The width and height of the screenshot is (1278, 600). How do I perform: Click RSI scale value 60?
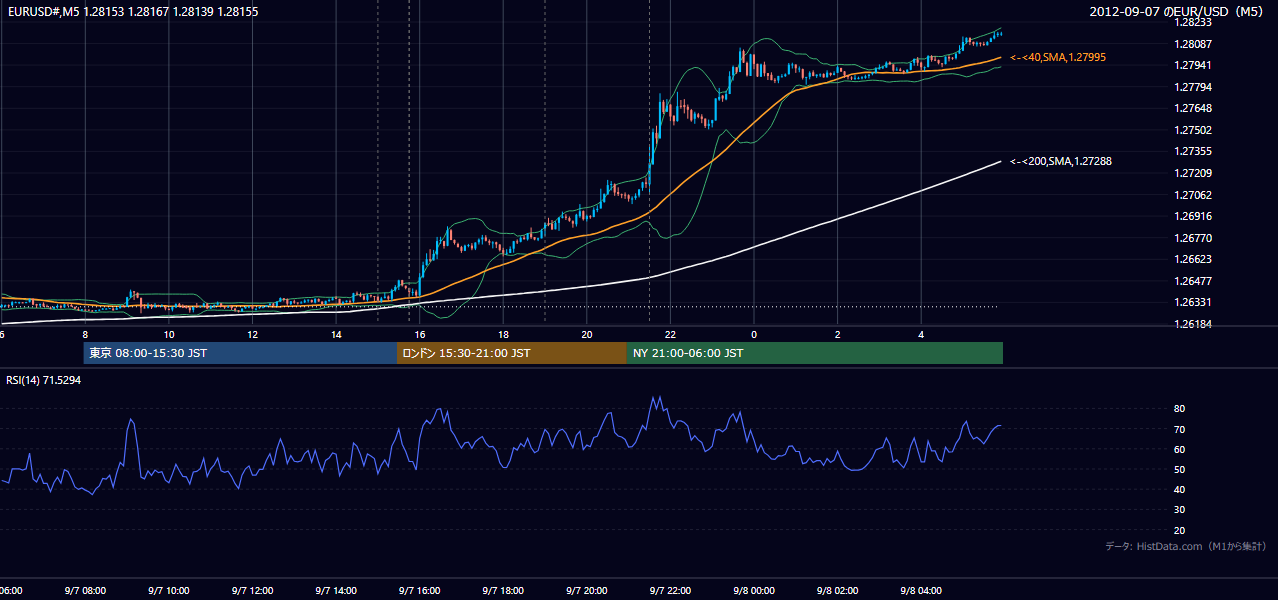coord(1180,449)
